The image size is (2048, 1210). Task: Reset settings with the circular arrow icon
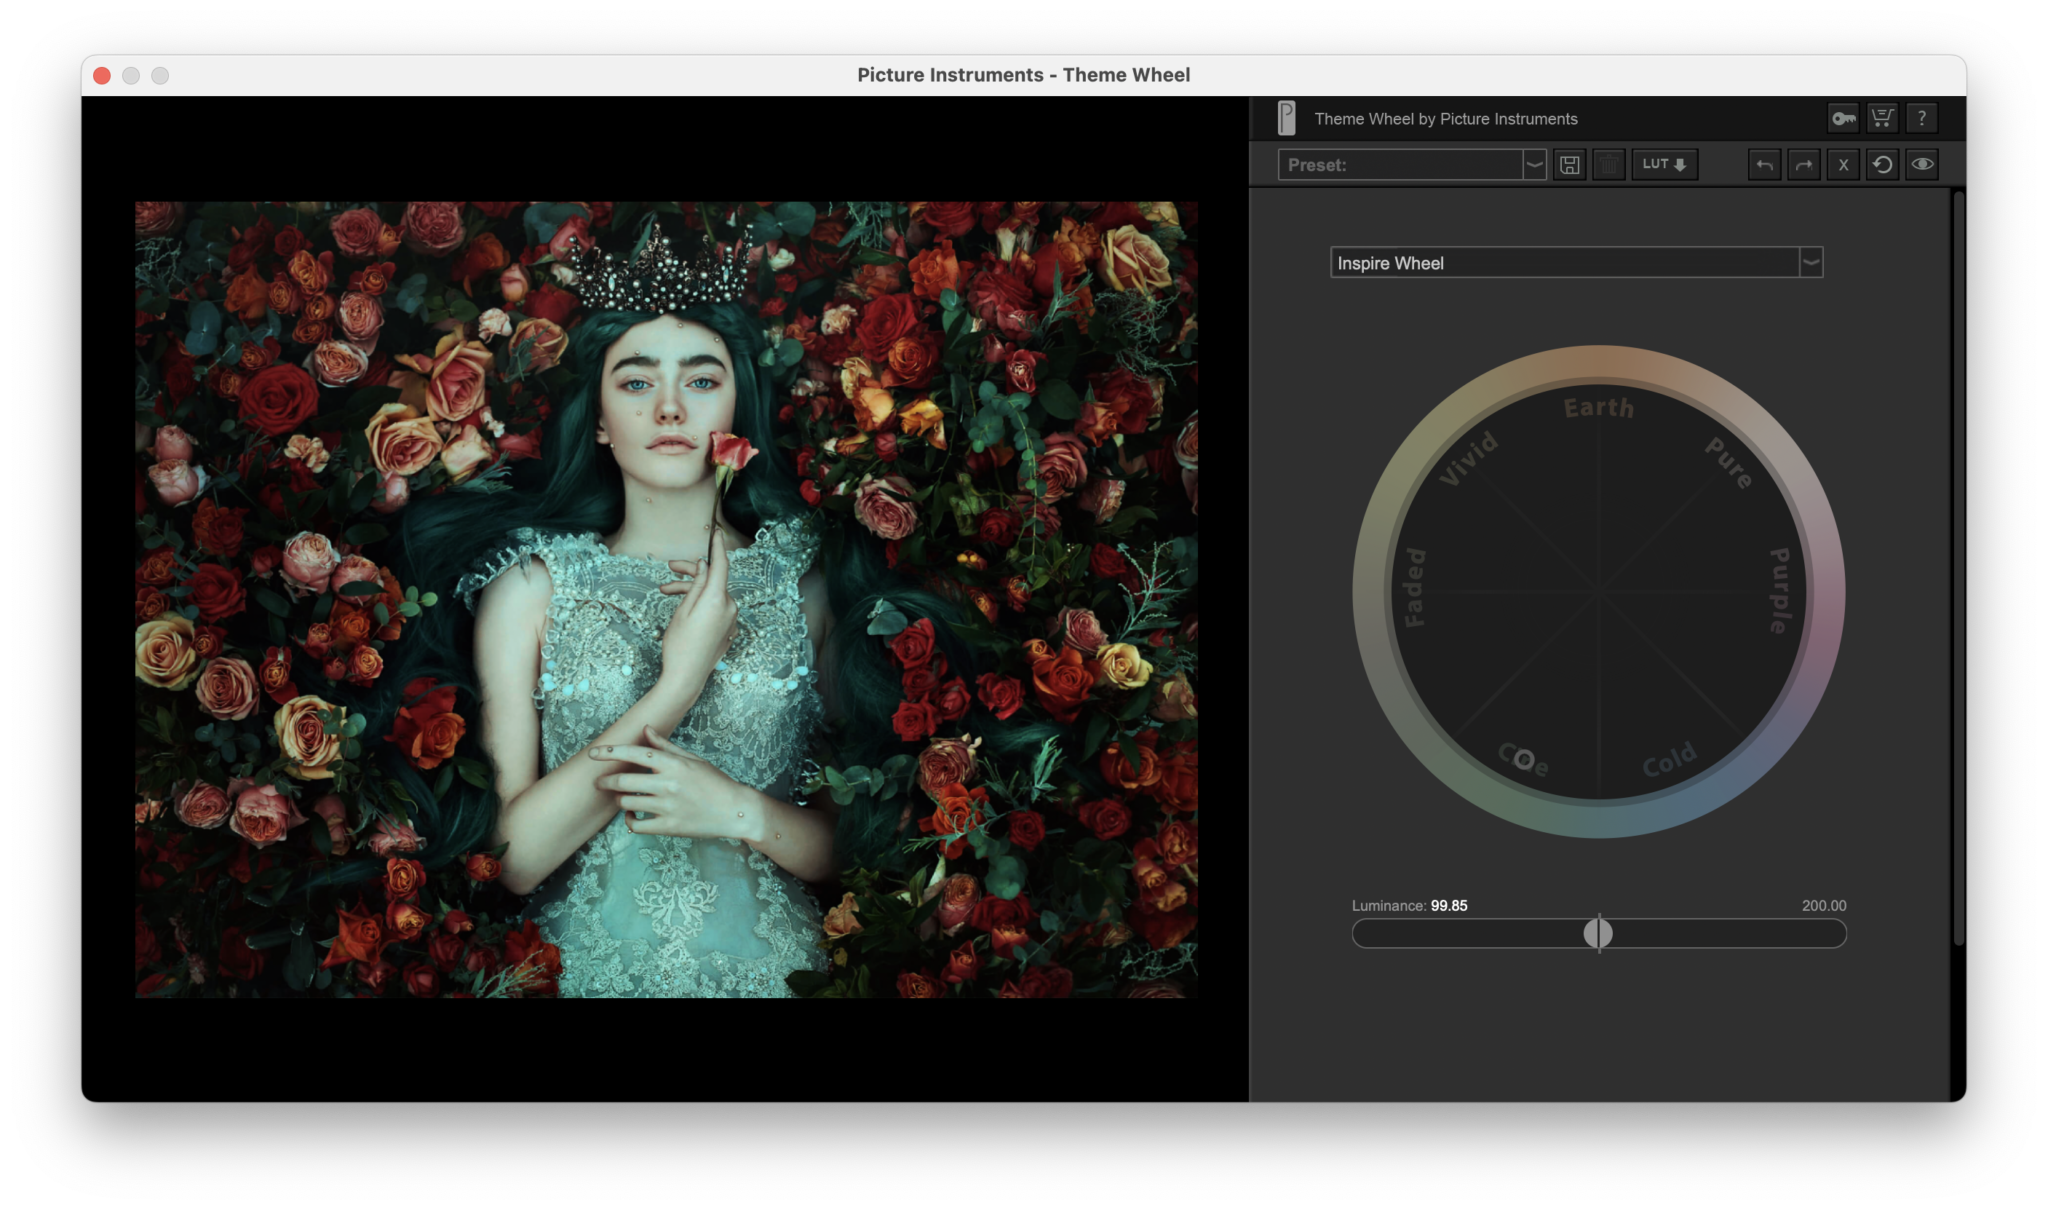[1882, 165]
